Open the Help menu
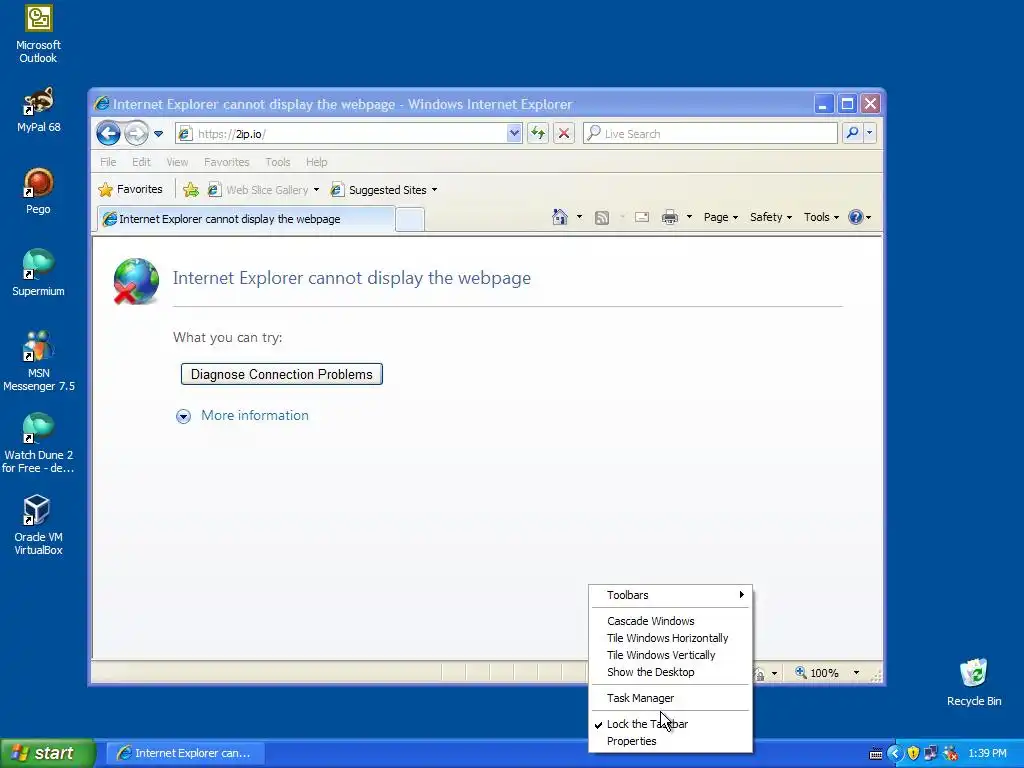Screen dimensions: 1024x768 point(317,162)
